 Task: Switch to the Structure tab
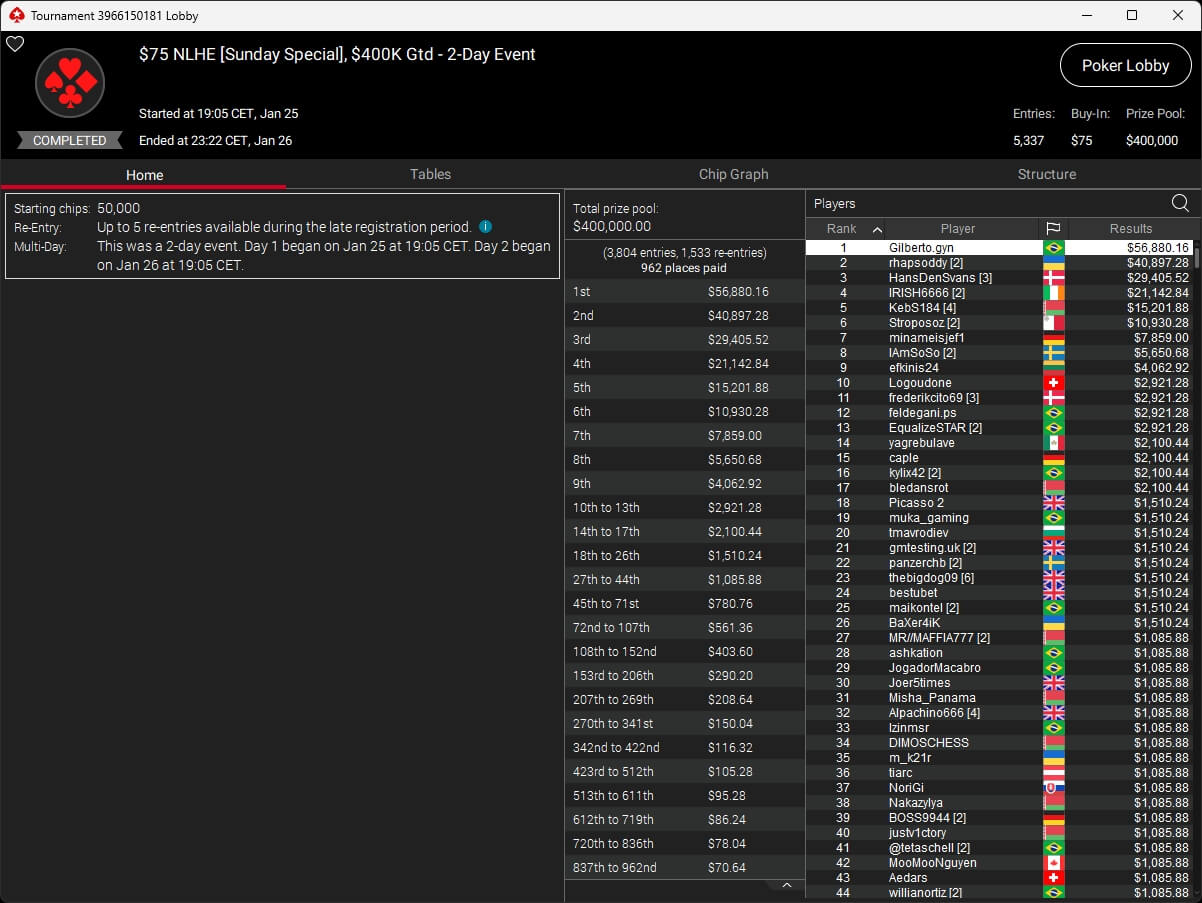click(1046, 174)
